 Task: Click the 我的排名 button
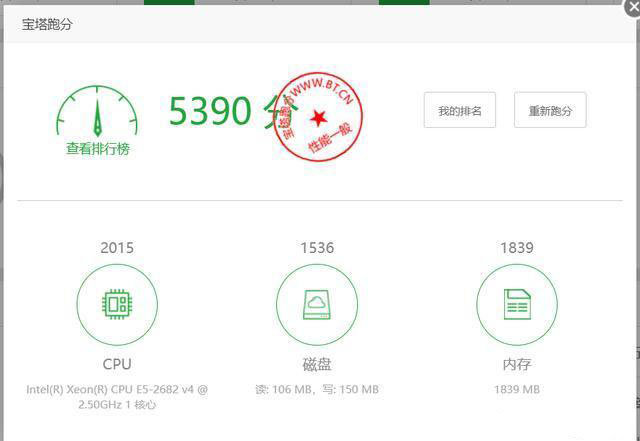460,110
